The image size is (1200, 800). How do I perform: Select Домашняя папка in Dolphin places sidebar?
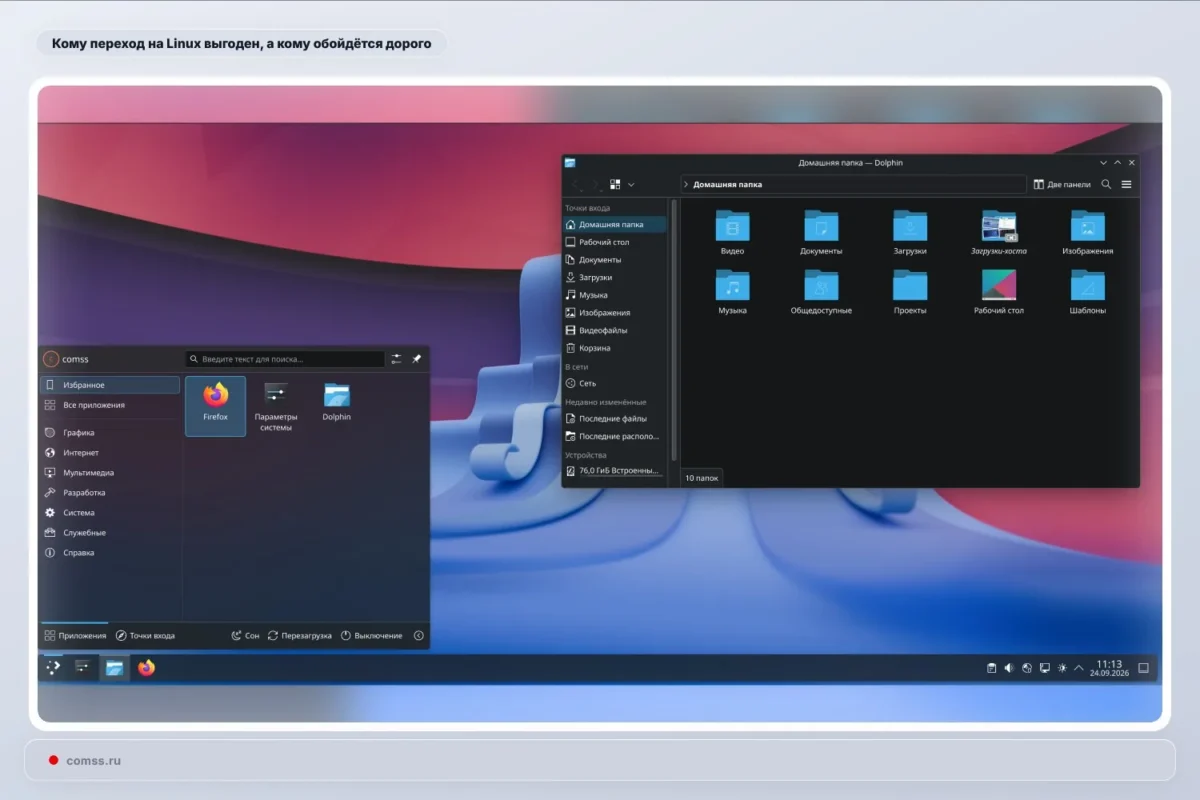pos(614,224)
